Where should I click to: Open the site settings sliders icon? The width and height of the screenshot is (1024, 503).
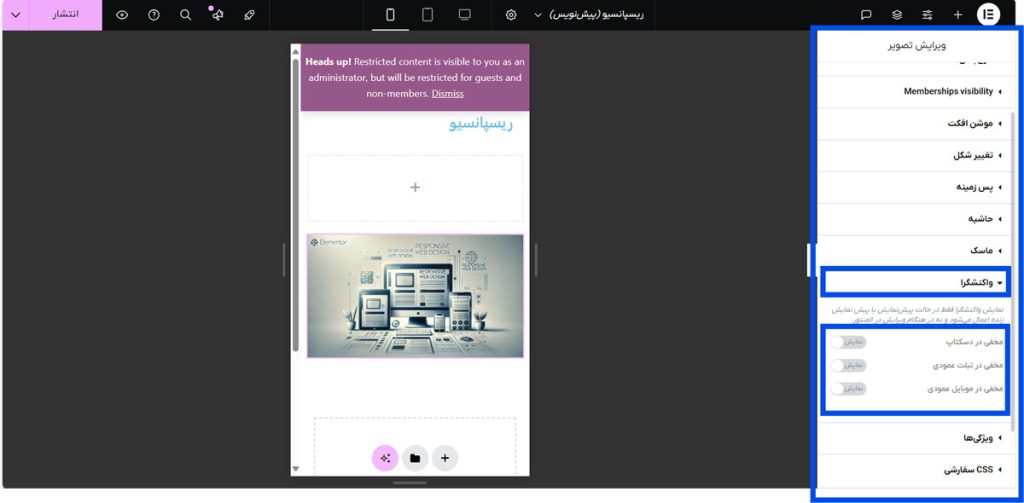click(x=927, y=15)
